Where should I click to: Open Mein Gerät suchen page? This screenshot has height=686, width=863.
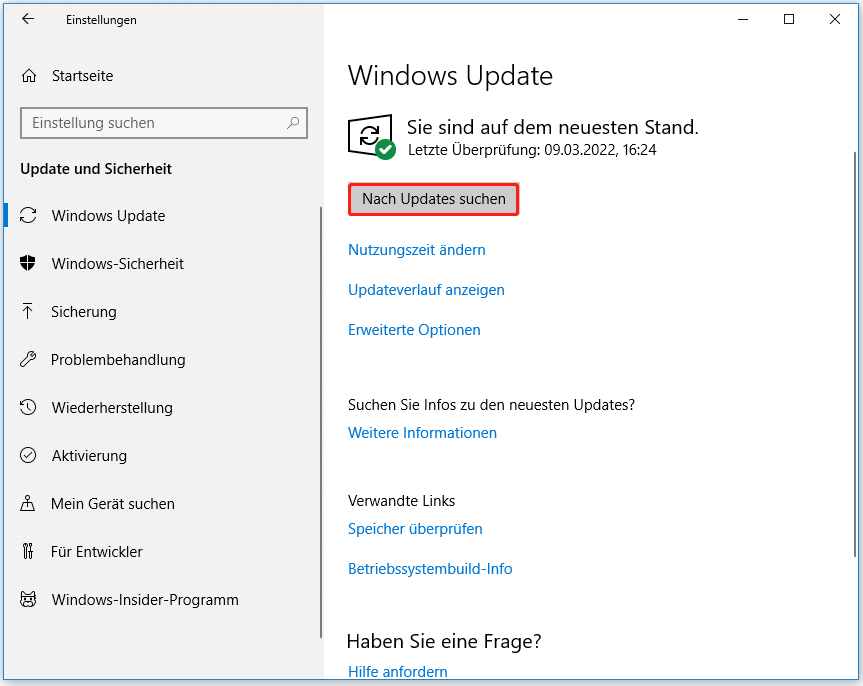113,503
